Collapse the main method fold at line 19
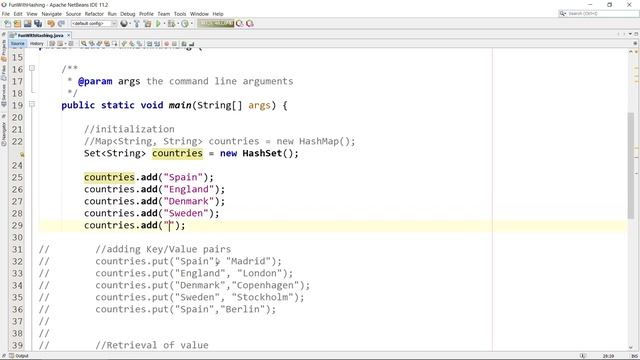The width and height of the screenshot is (640, 360). click(32, 104)
